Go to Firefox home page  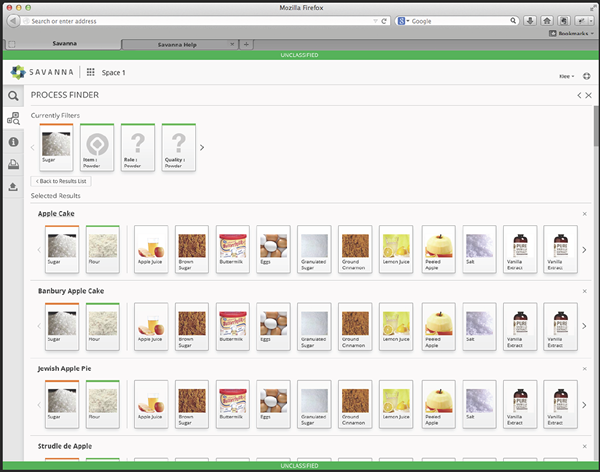click(547, 21)
